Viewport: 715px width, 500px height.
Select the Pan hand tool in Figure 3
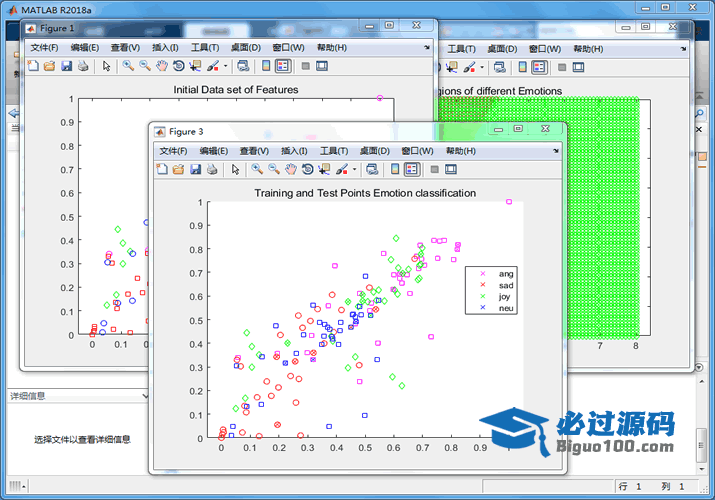(290, 170)
